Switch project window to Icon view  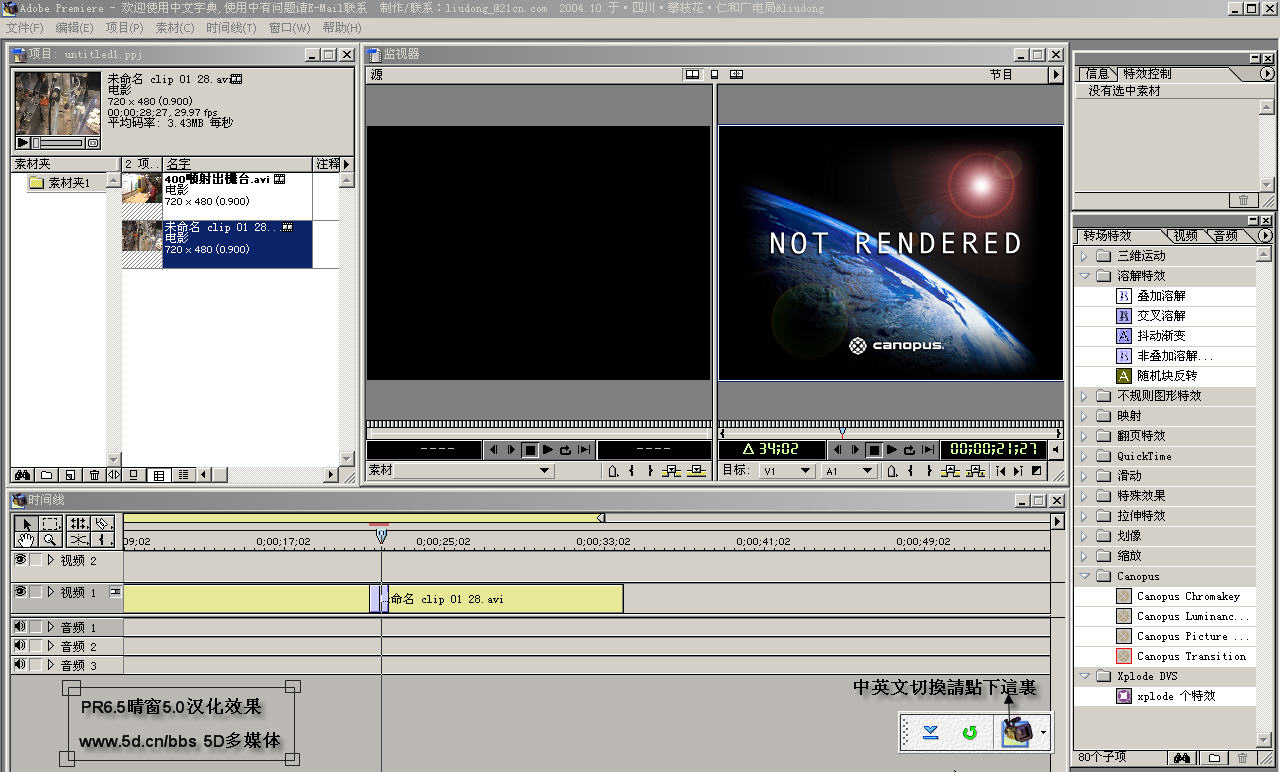[134, 475]
